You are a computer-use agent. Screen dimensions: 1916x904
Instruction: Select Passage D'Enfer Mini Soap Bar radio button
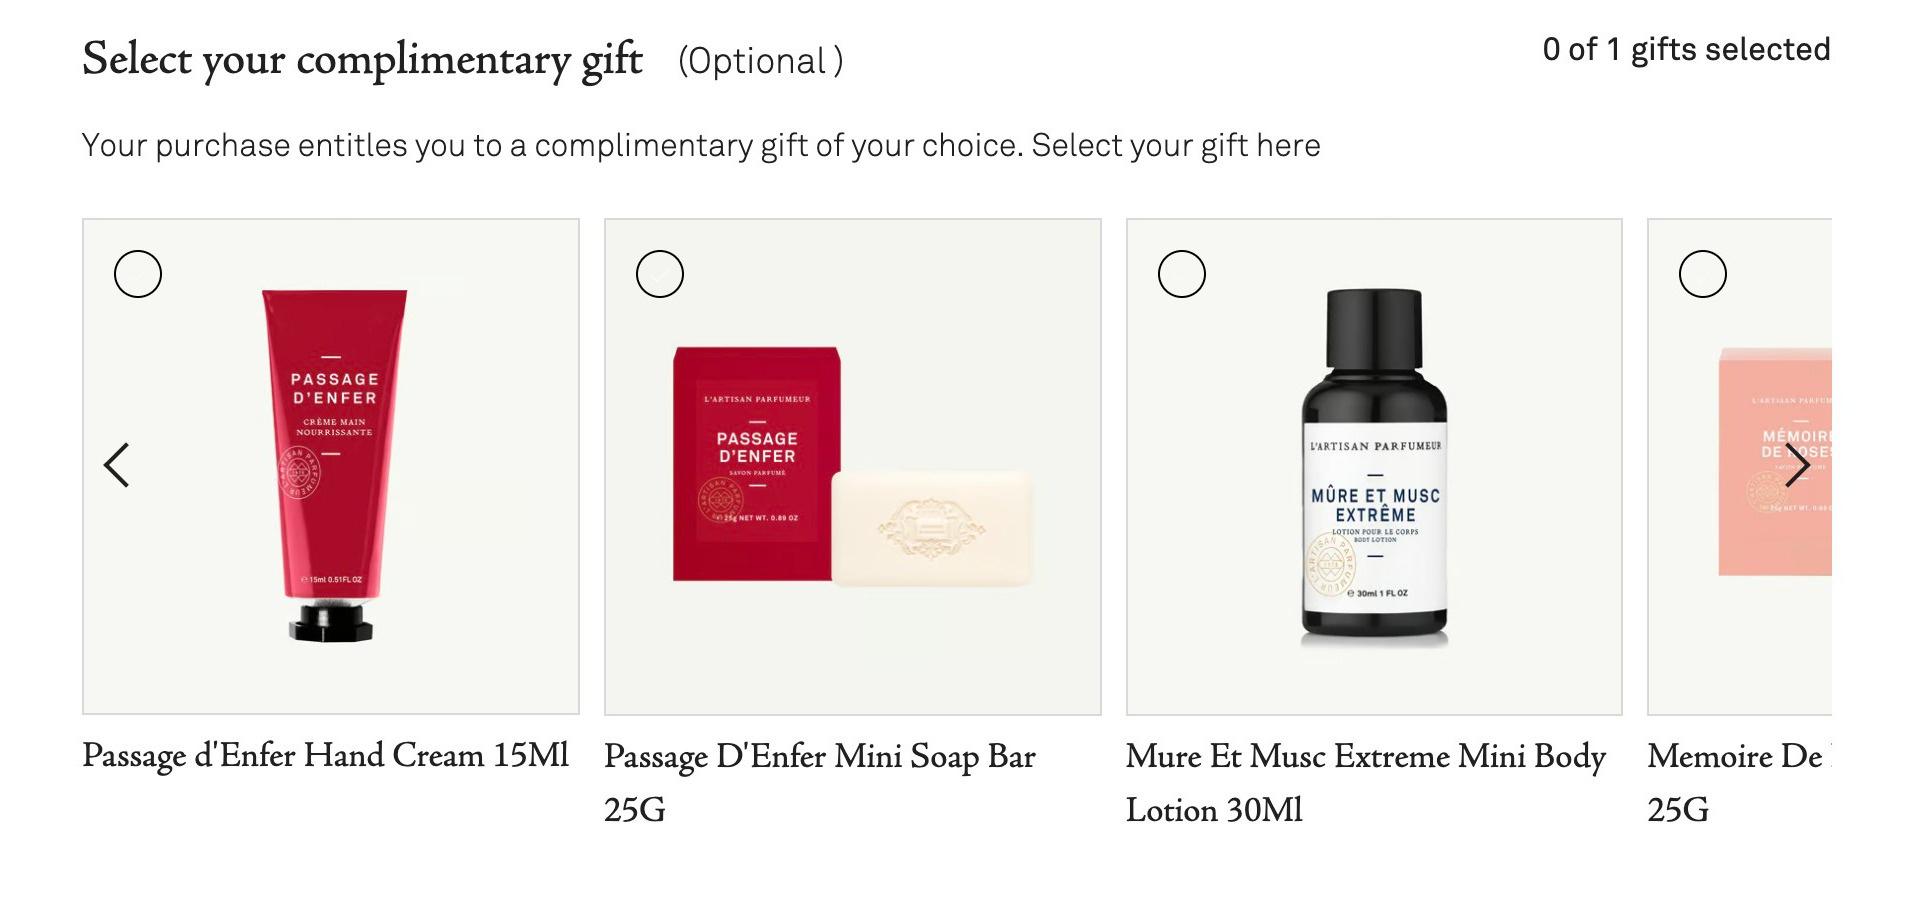click(x=660, y=274)
